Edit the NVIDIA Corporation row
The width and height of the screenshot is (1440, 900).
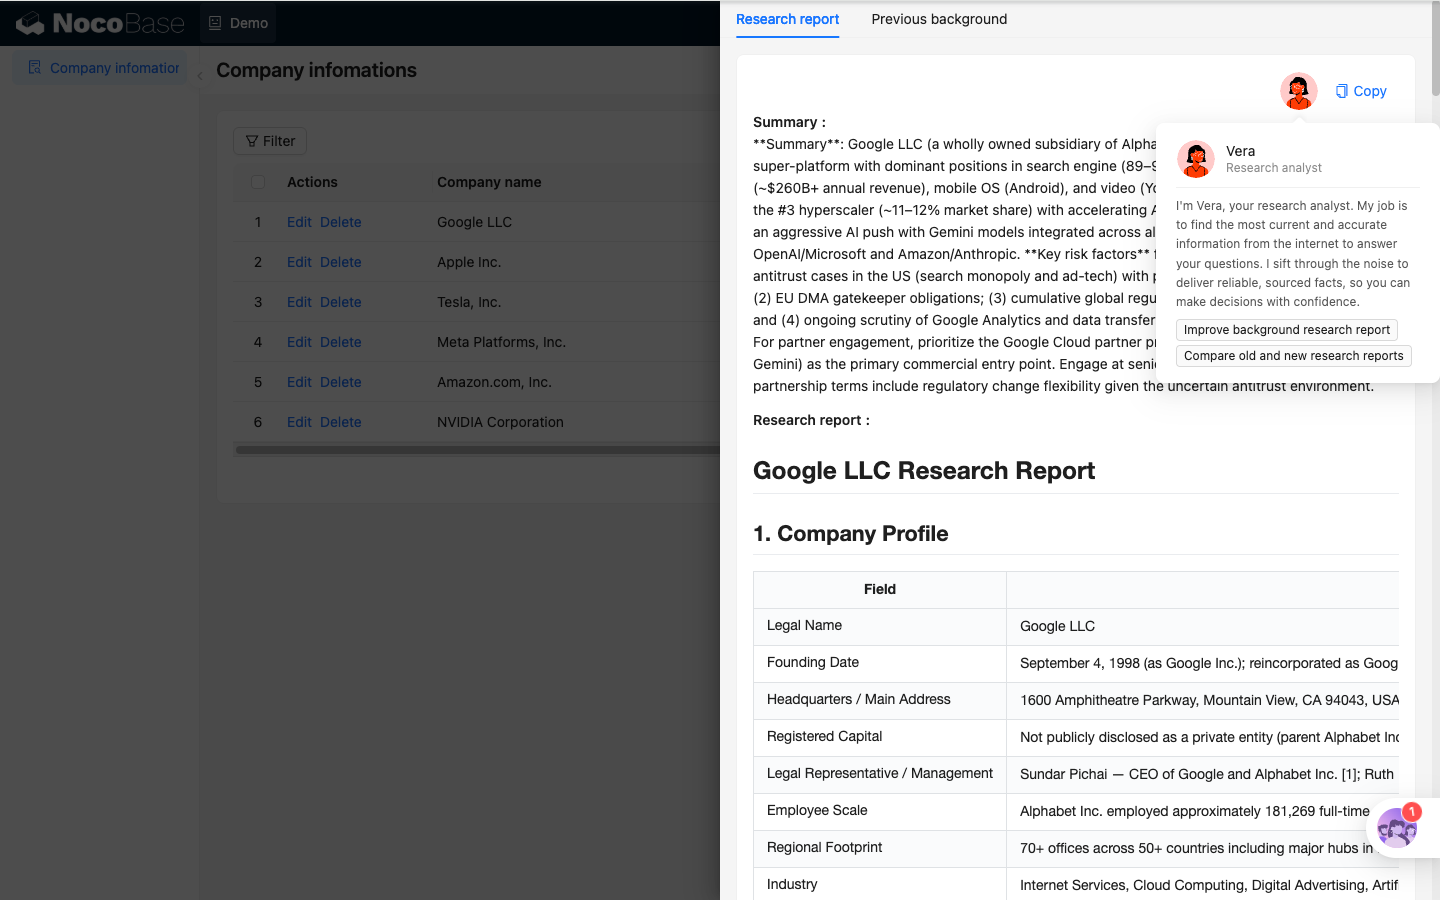[299, 422]
